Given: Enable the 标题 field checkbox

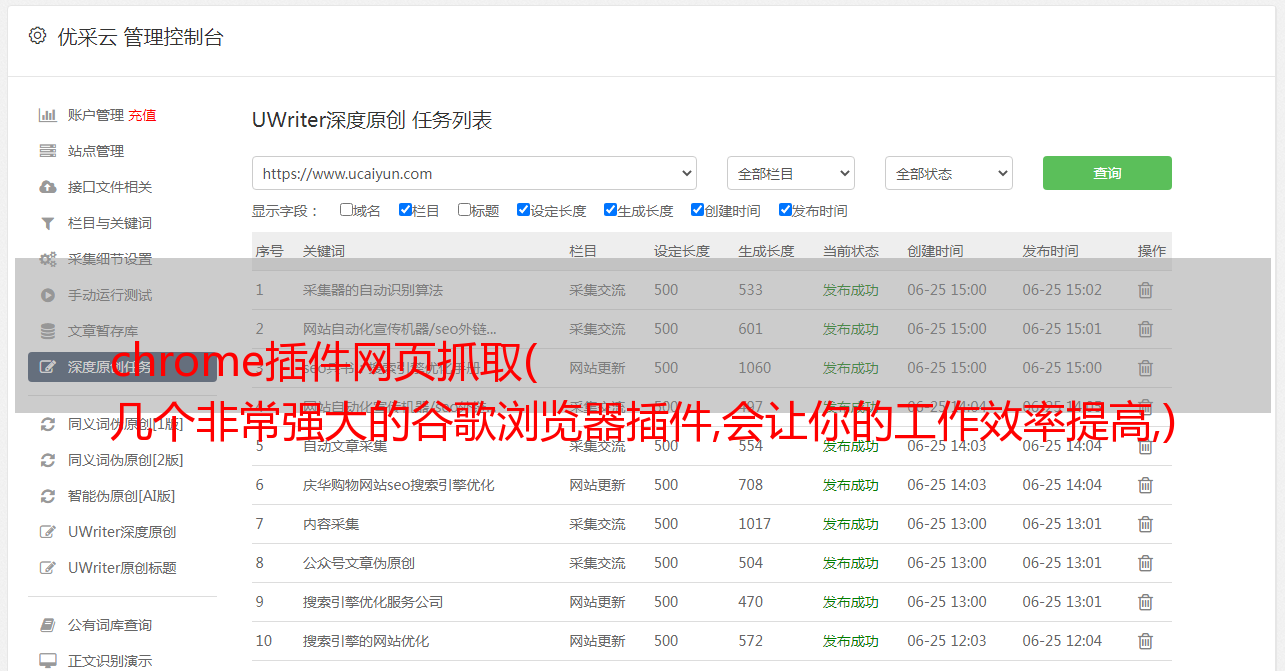Looking at the screenshot, I should (x=464, y=210).
